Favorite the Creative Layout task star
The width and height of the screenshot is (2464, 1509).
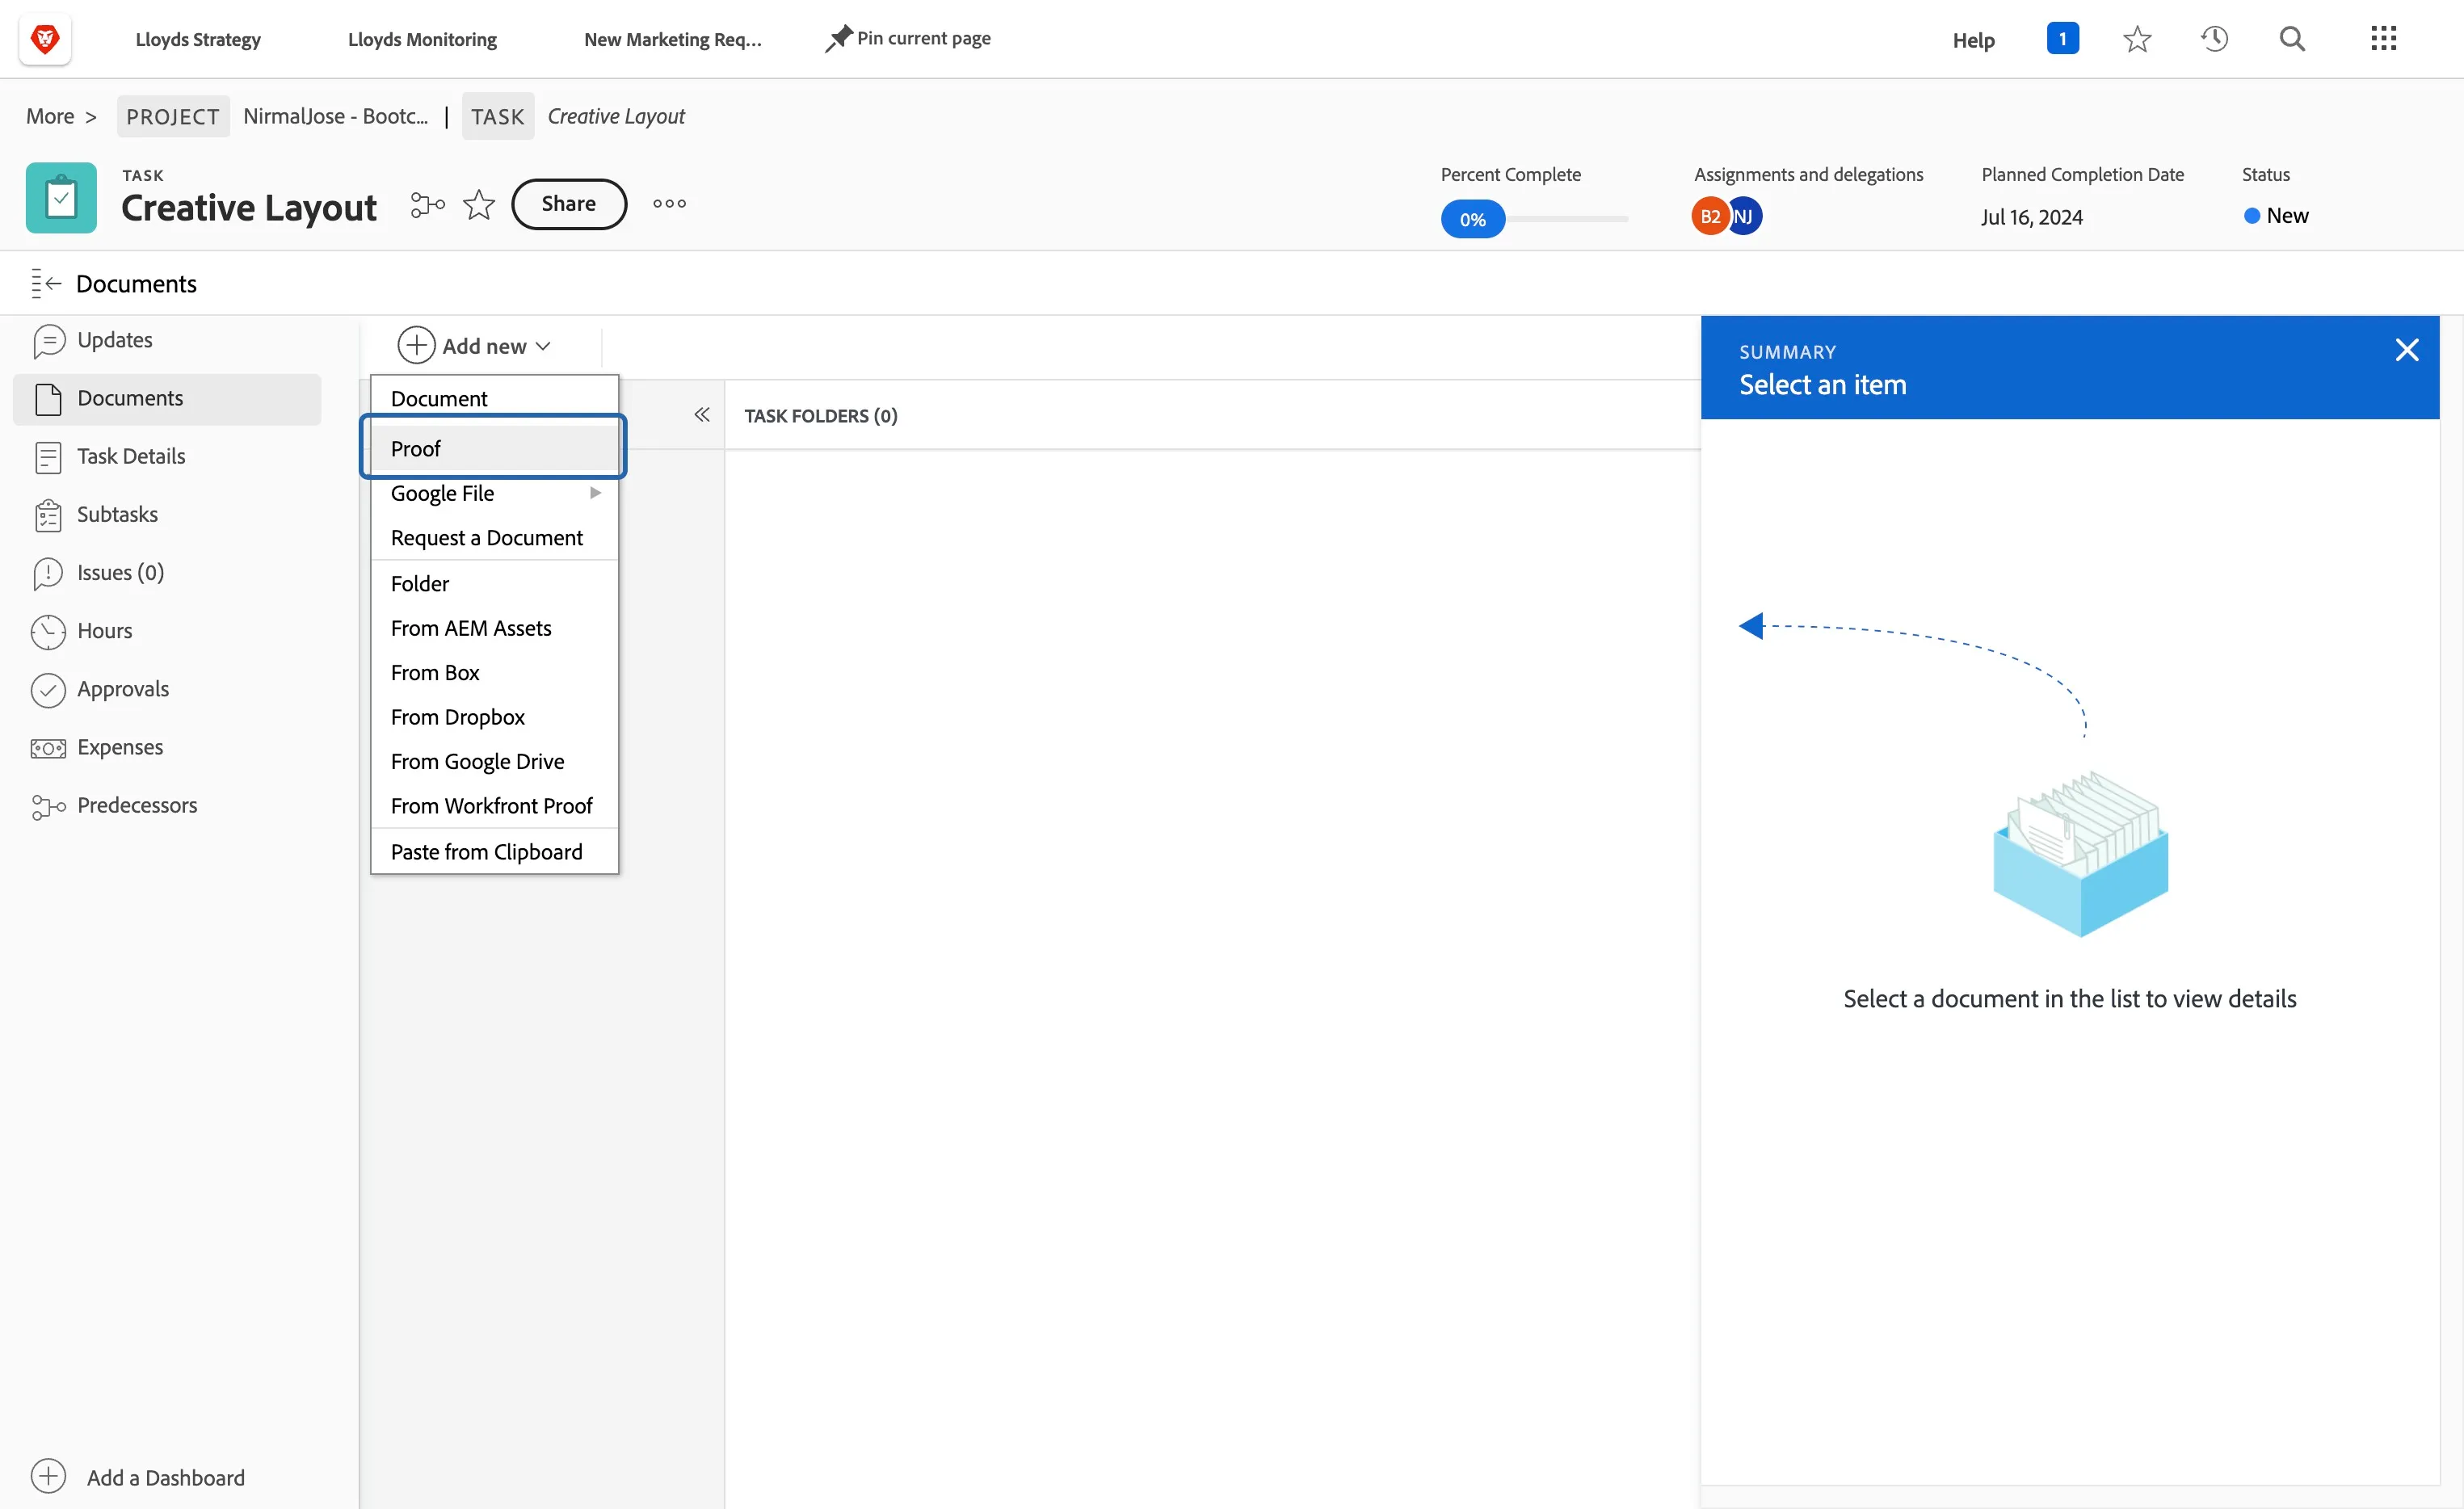pos(479,204)
